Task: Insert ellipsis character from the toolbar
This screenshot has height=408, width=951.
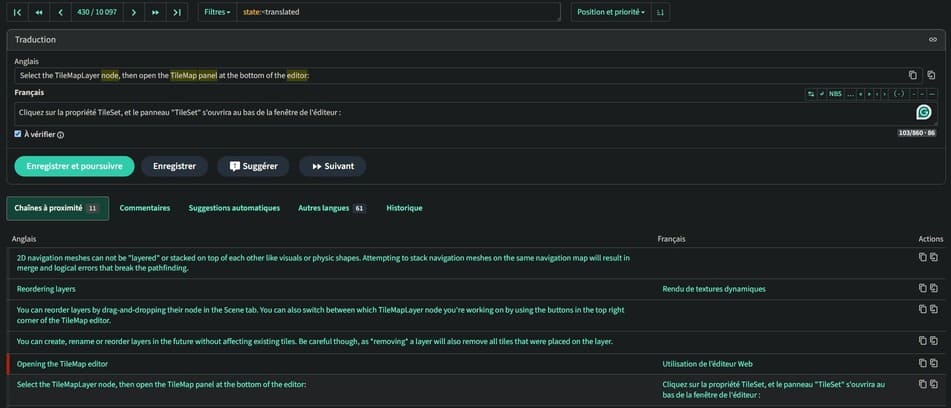Action: (x=850, y=94)
